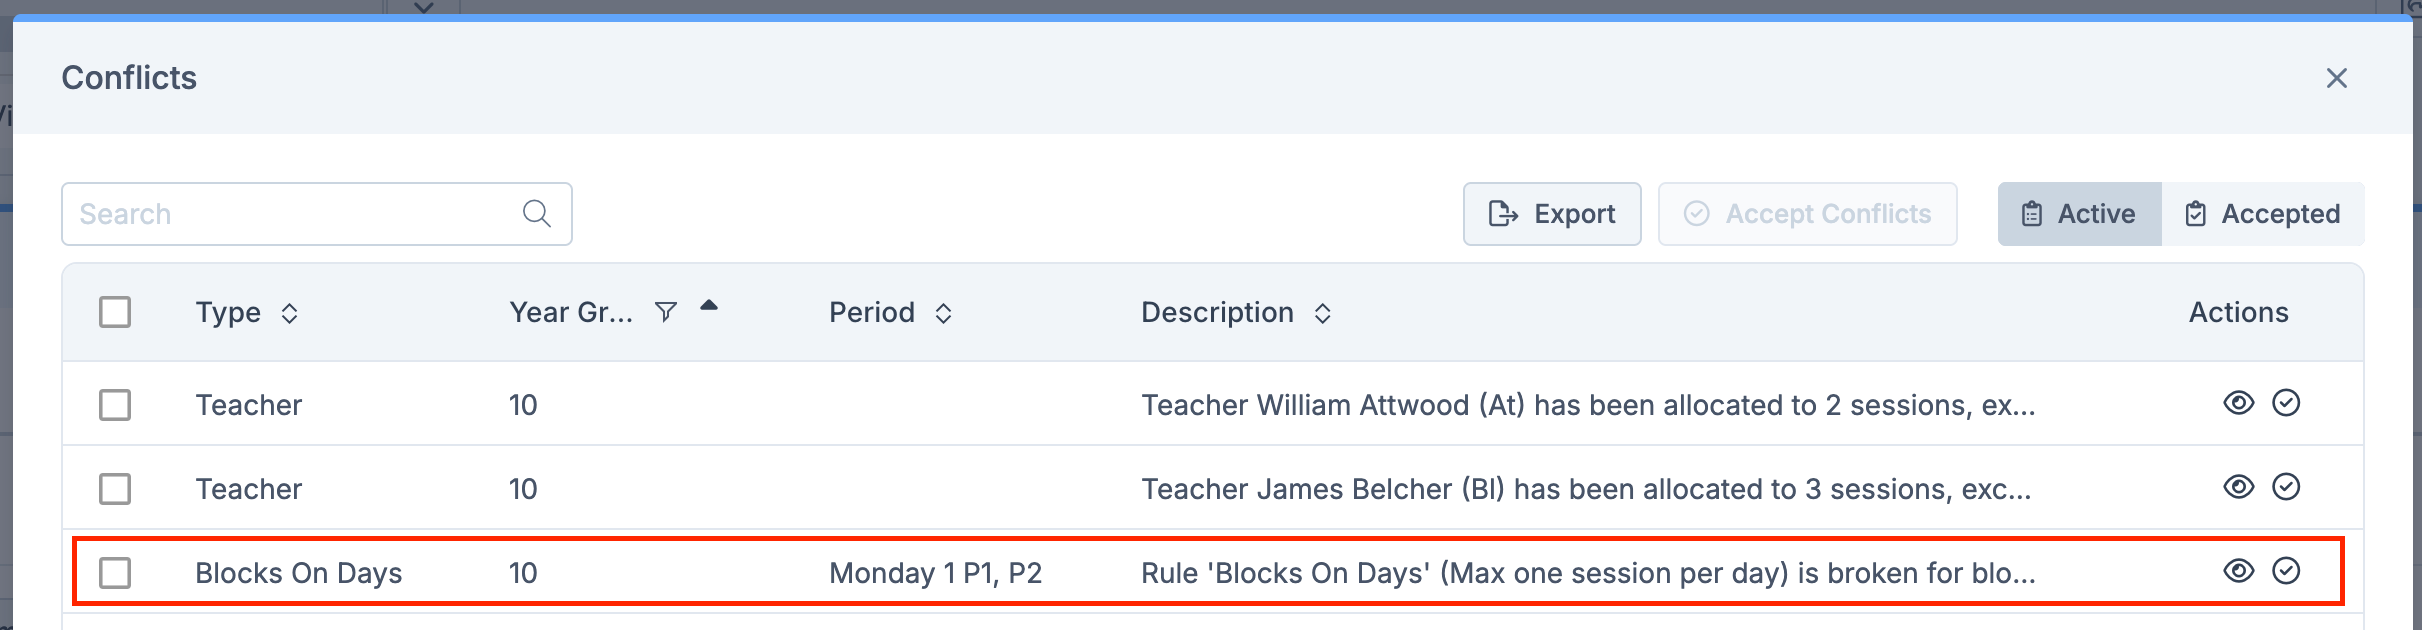
Task: Tick the William Attwood row checkbox
Action: [115, 405]
